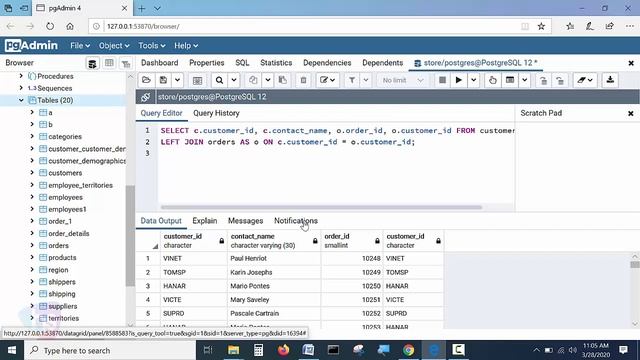Collapse the Tables (20) tree node

[21, 100]
